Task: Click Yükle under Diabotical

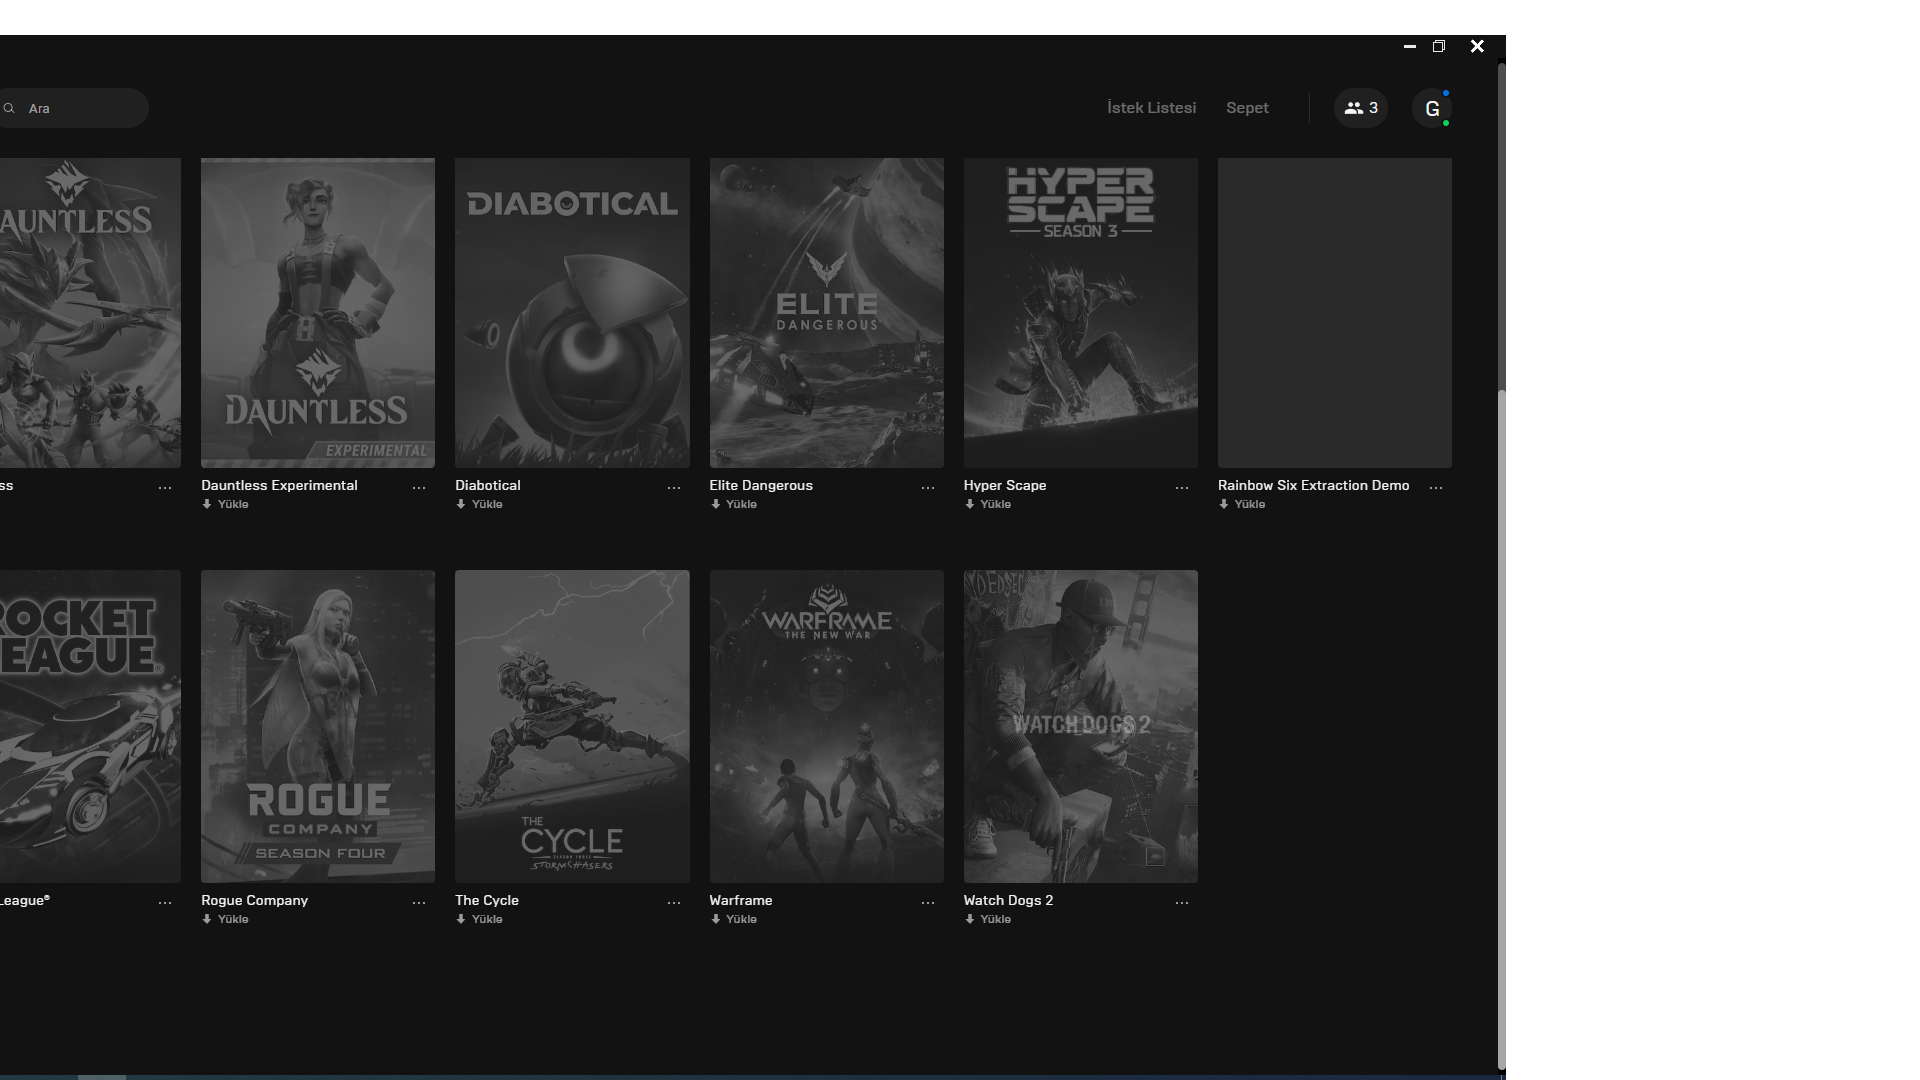Action: tap(479, 504)
